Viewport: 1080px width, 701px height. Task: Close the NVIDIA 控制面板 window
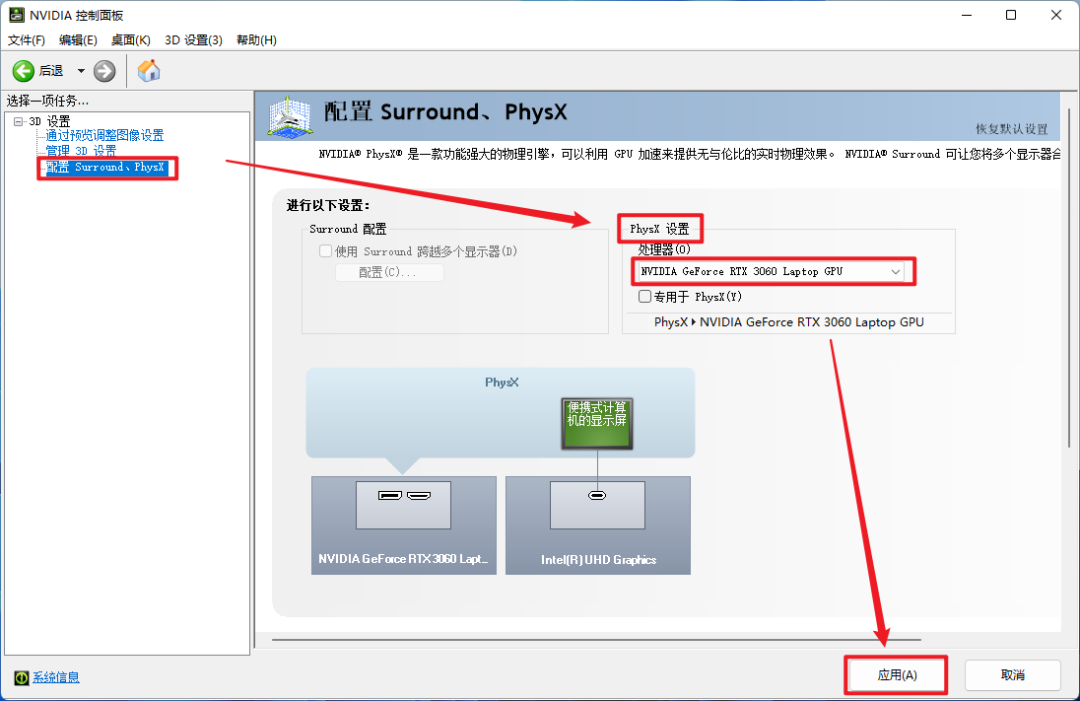tap(1056, 15)
